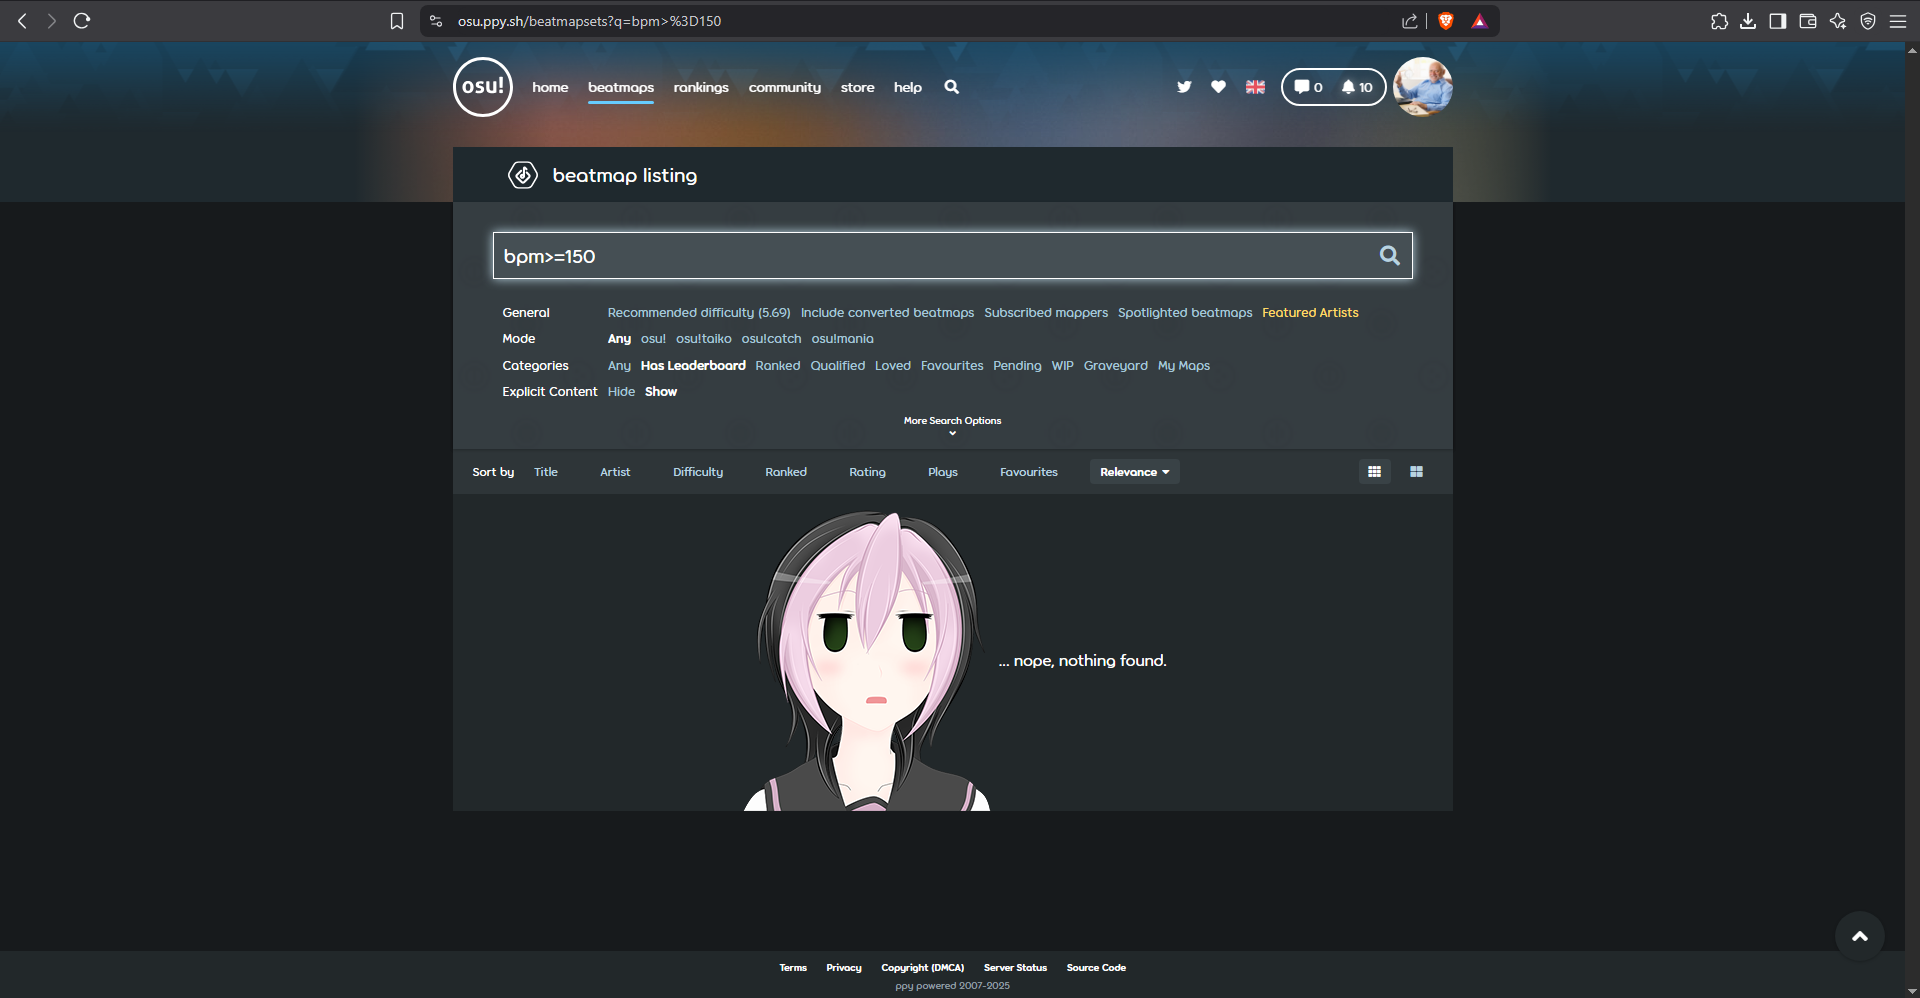This screenshot has height=998, width=1920.
Task: Open the beatmaps nav menu
Action: 621,88
